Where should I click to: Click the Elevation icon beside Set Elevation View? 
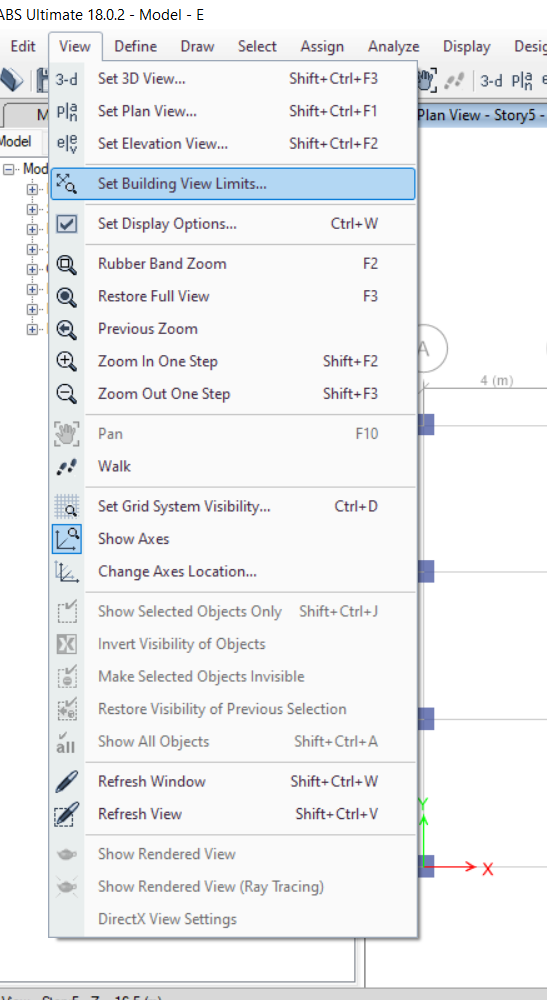click(x=66, y=144)
